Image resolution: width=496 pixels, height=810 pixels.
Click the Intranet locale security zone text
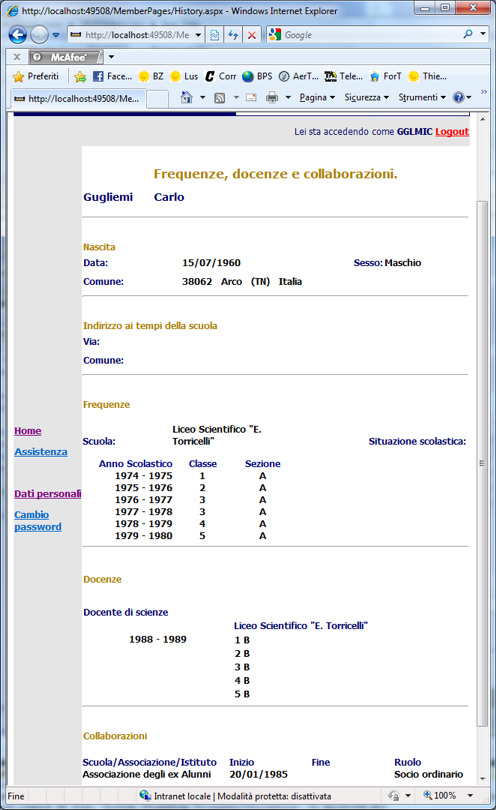242,796
